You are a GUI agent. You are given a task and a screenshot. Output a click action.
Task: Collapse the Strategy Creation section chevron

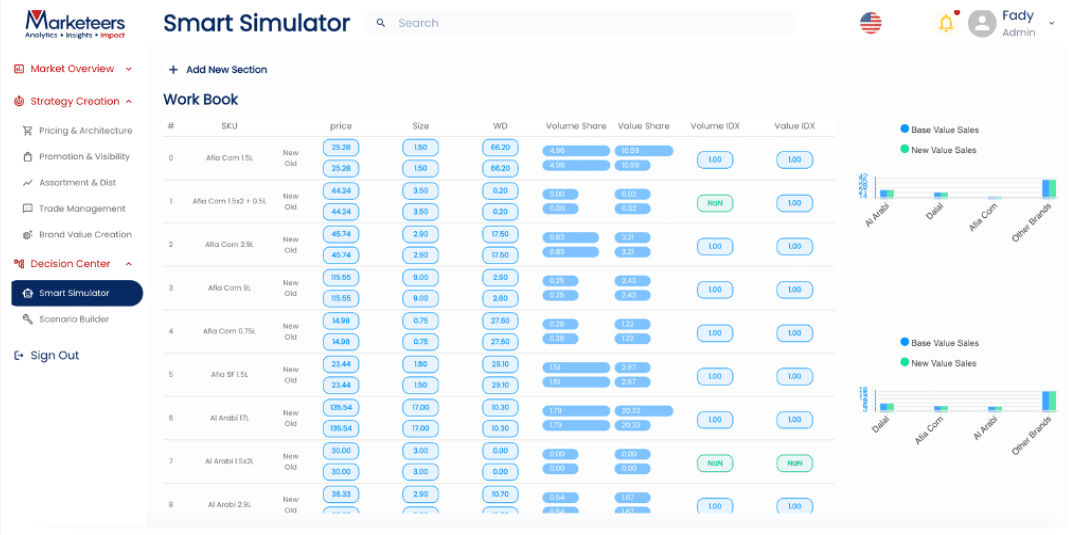(x=130, y=101)
